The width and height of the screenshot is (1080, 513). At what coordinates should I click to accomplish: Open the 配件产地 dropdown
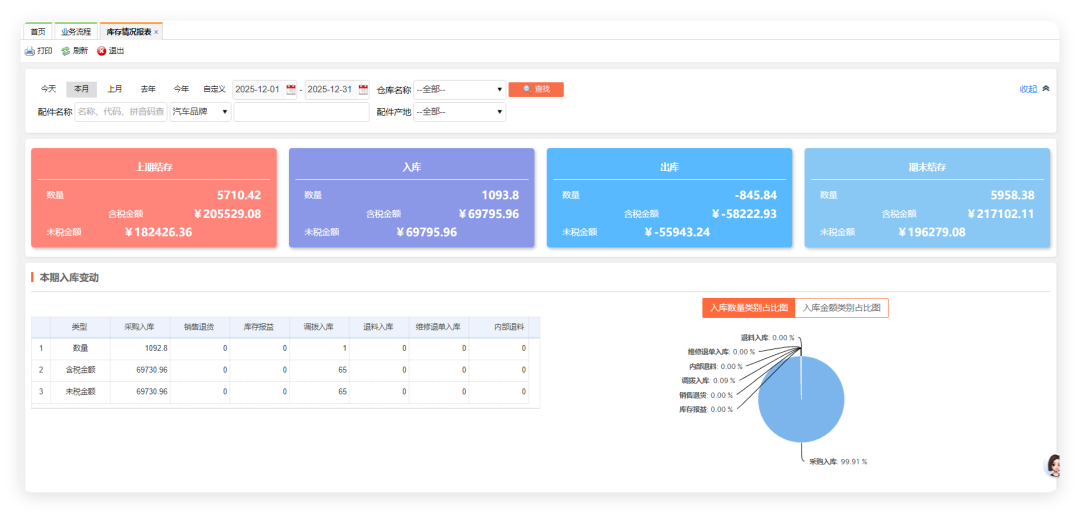tap(459, 112)
